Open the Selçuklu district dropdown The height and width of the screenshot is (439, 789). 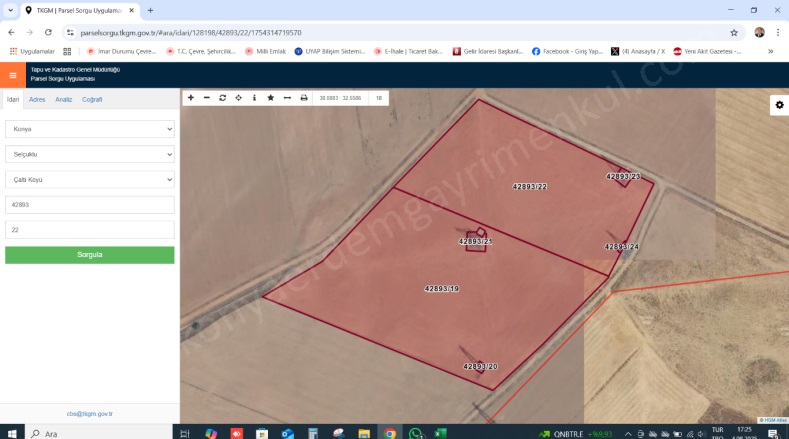90,154
